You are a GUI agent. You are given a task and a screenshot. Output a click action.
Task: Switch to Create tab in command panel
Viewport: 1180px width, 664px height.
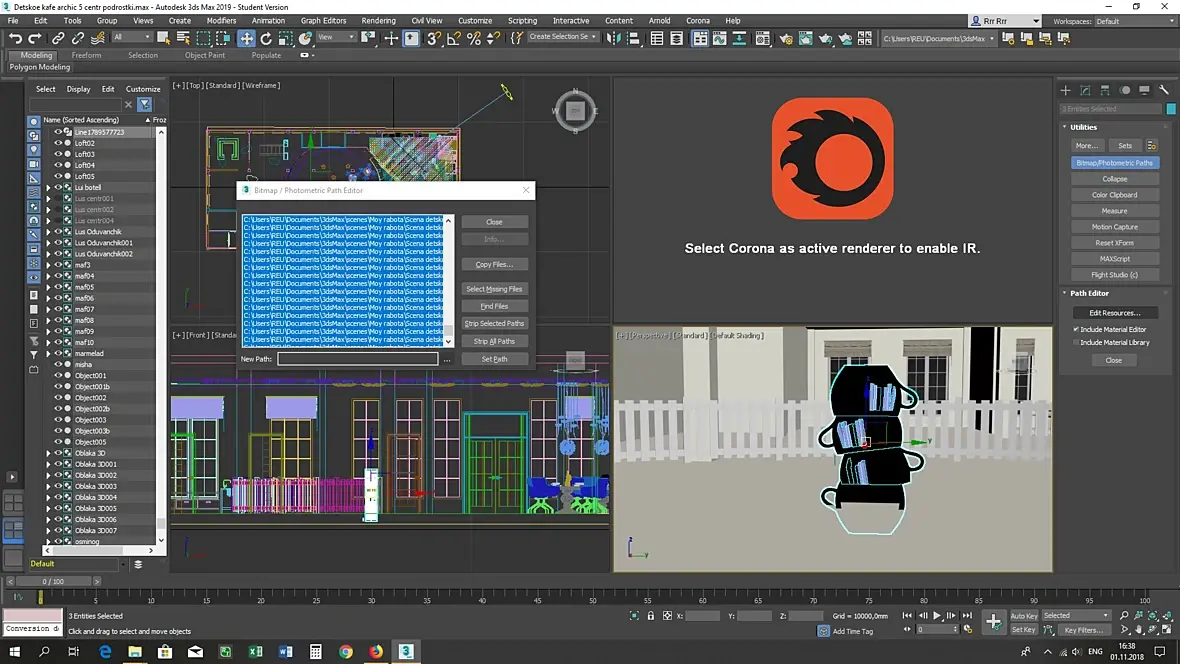coord(1066,90)
